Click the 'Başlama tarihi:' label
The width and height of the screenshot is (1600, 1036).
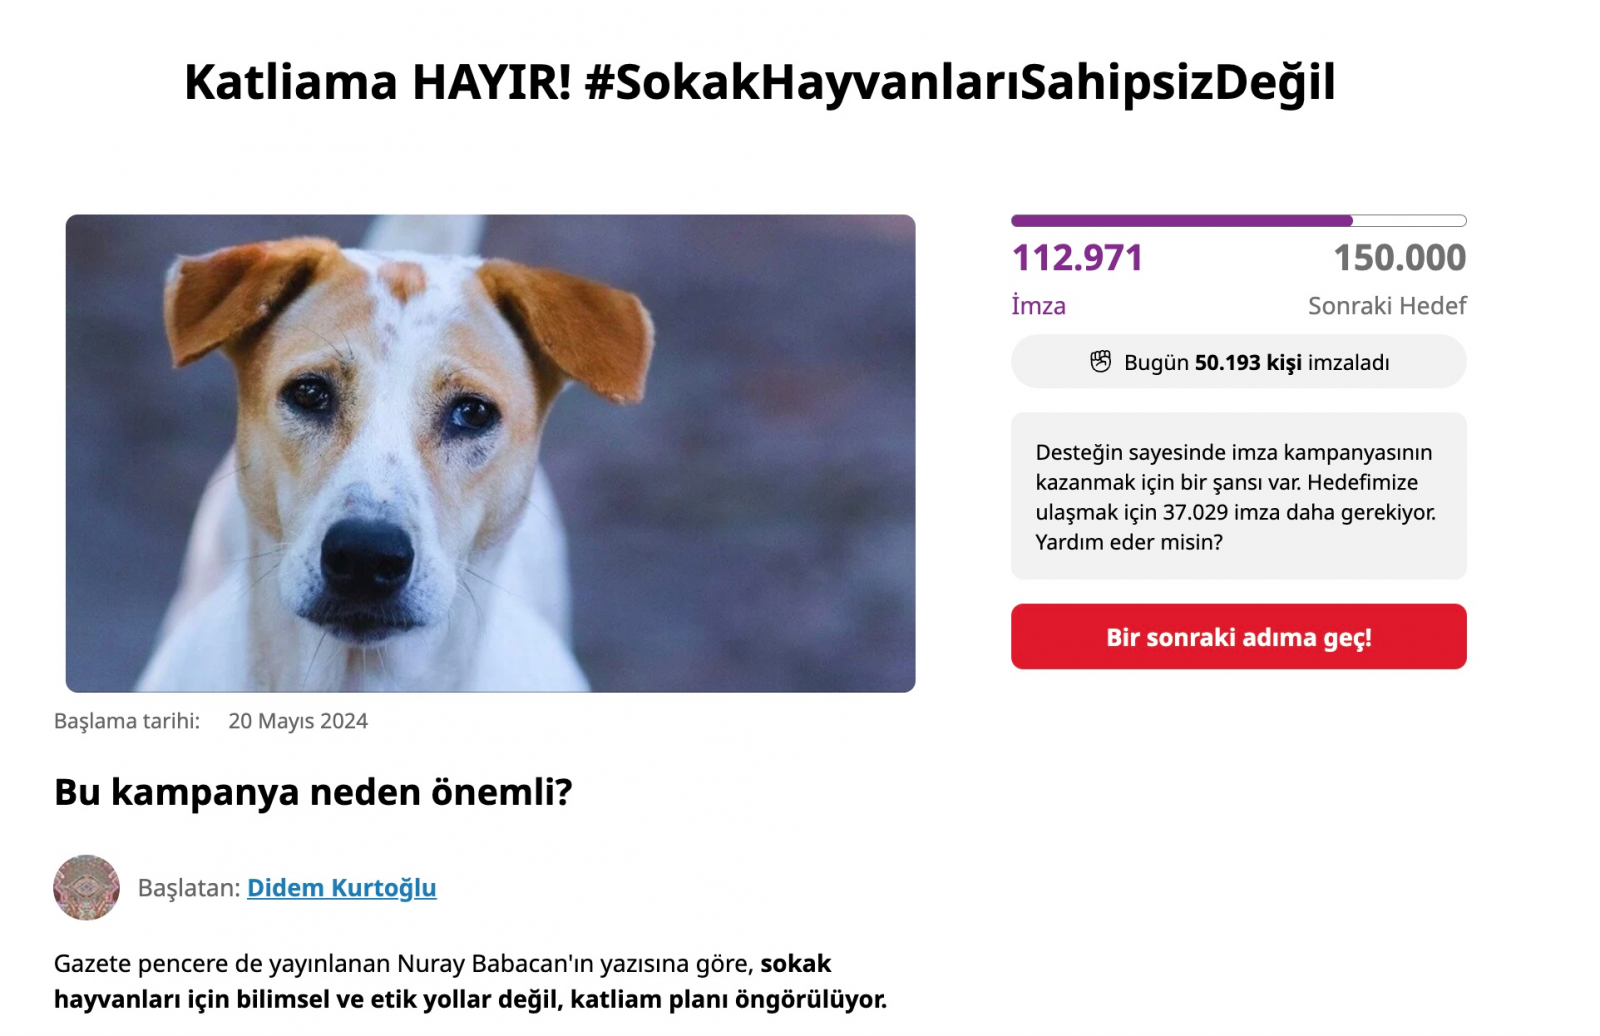pos(127,721)
